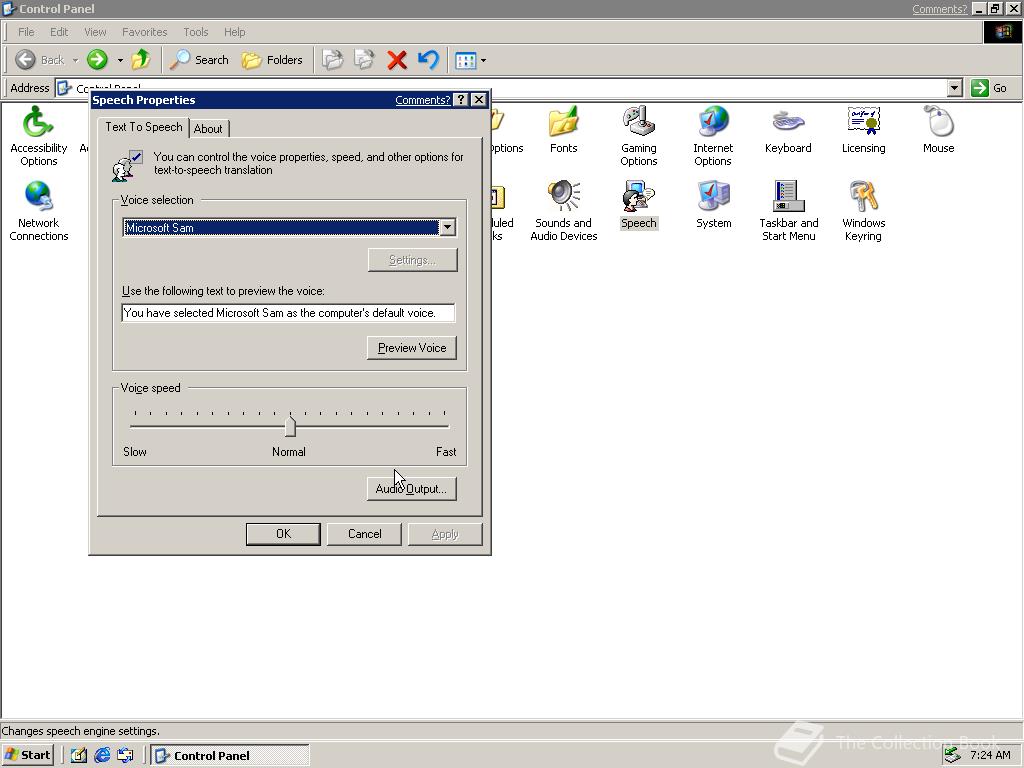1024x768 pixels.
Task: Select the Speech icon in Control Panel
Action: click(x=638, y=204)
